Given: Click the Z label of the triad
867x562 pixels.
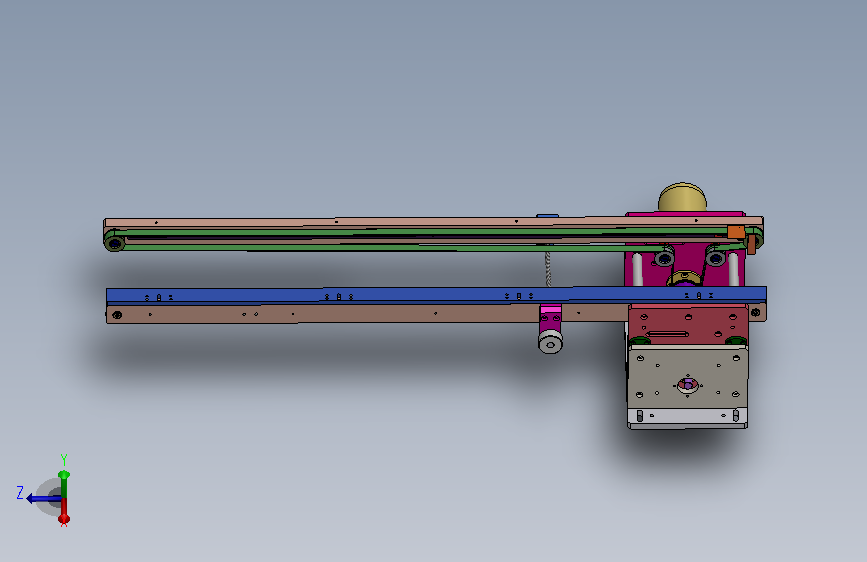Looking at the screenshot, I should [x=20, y=492].
